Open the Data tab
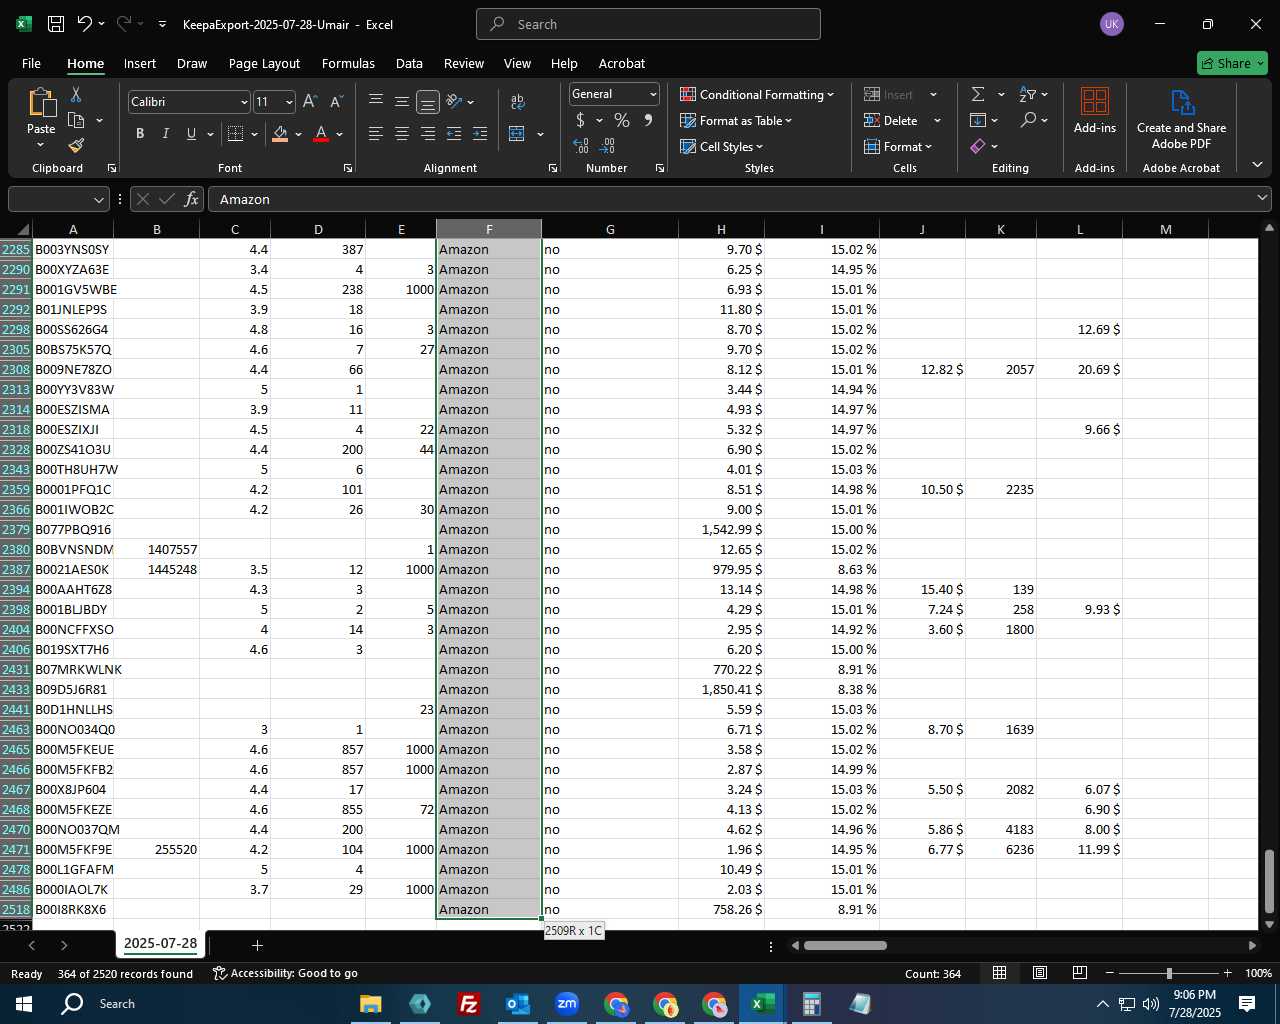 coord(409,63)
